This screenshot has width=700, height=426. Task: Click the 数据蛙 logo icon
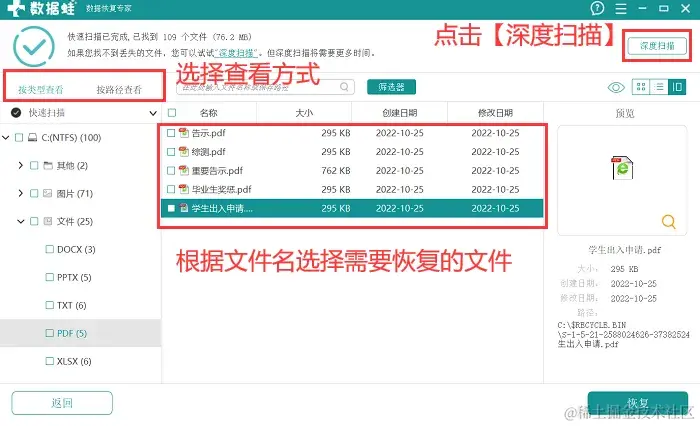tap(16, 8)
